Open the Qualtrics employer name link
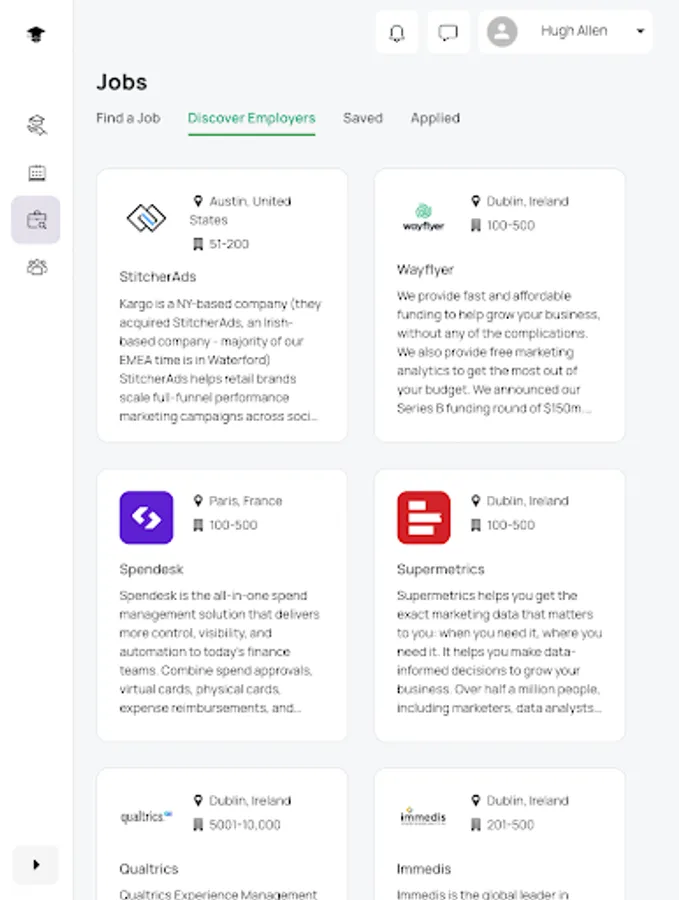The height and width of the screenshot is (900, 679). 149,869
